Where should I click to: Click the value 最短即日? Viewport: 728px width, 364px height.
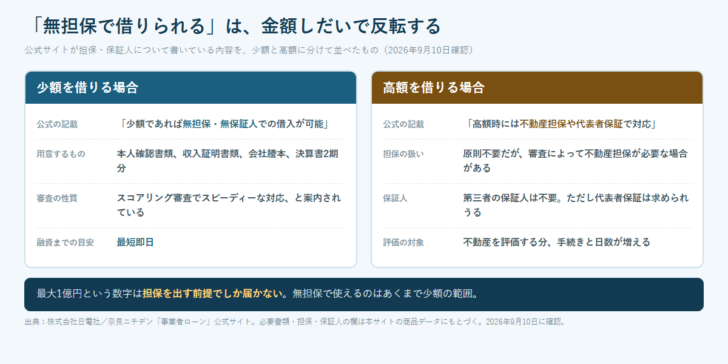click(135, 242)
